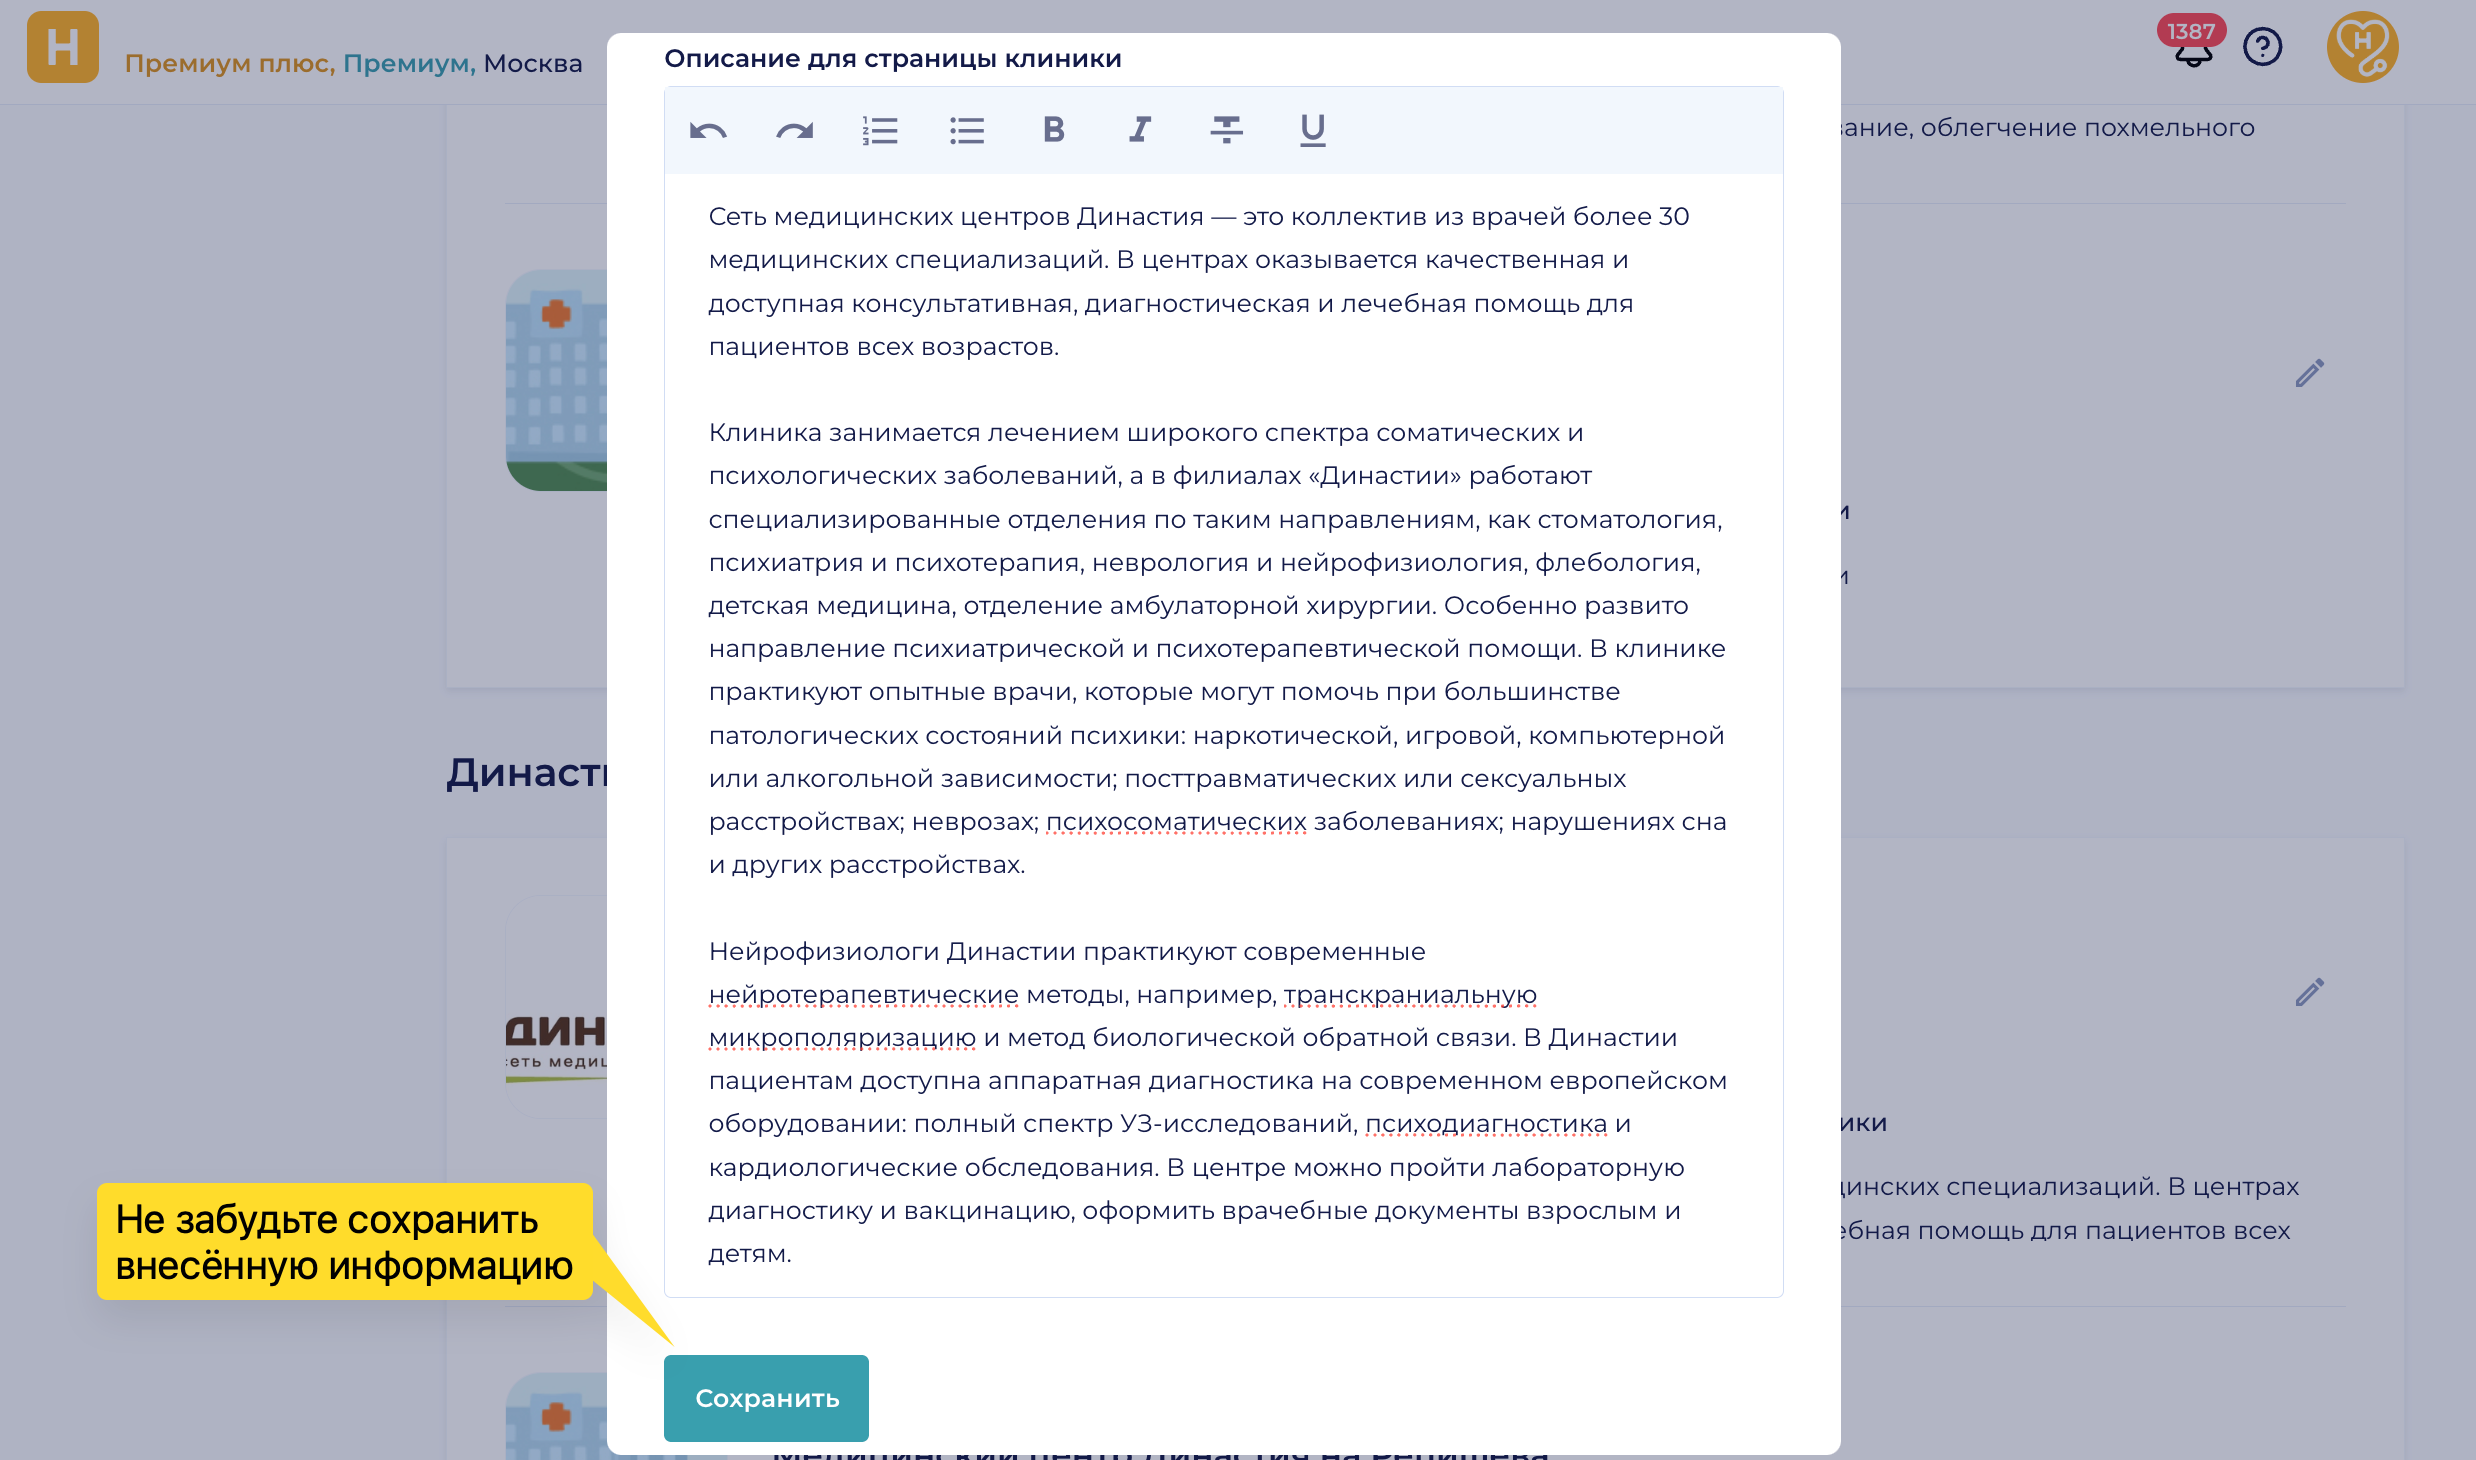Screen dimensions: 2476x1460
Task: Click the lower pencil edit icon
Action: [x=2309, y=992]
